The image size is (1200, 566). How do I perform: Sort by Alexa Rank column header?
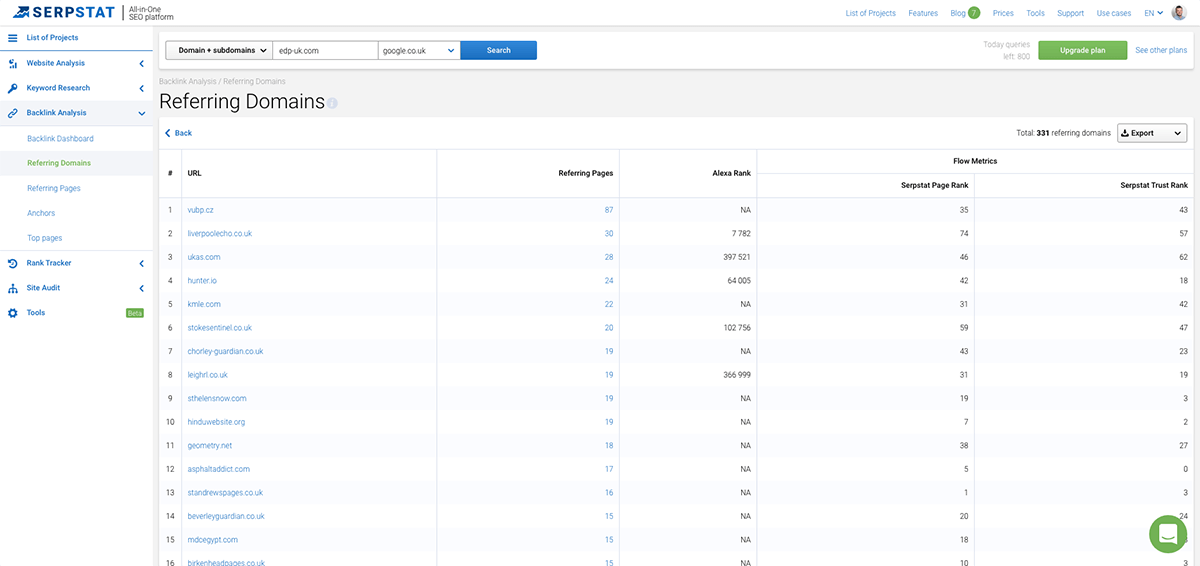coord(730,173)
